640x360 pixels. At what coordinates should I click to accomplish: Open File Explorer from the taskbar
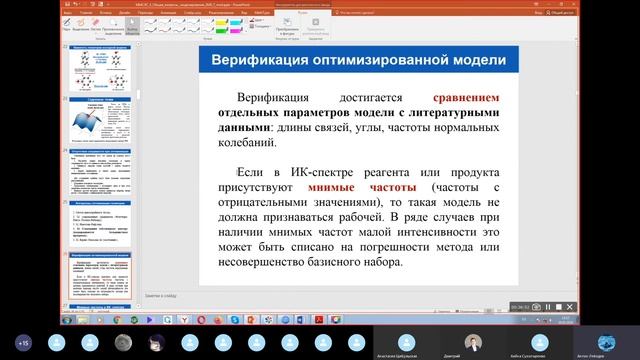83,320
